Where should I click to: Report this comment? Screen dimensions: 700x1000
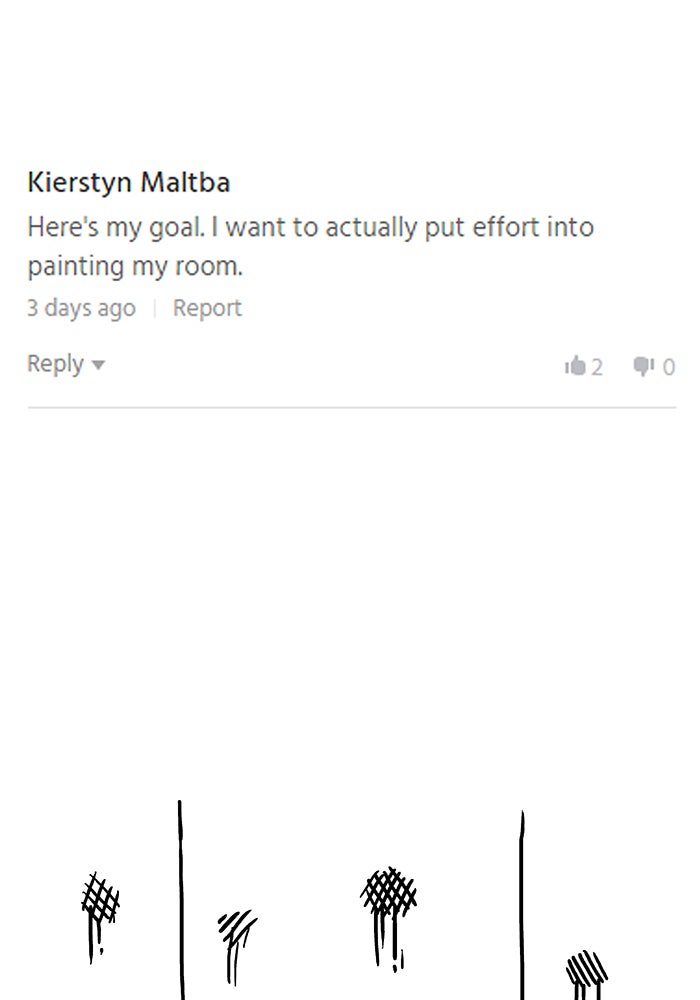click(x=207, y=308)
